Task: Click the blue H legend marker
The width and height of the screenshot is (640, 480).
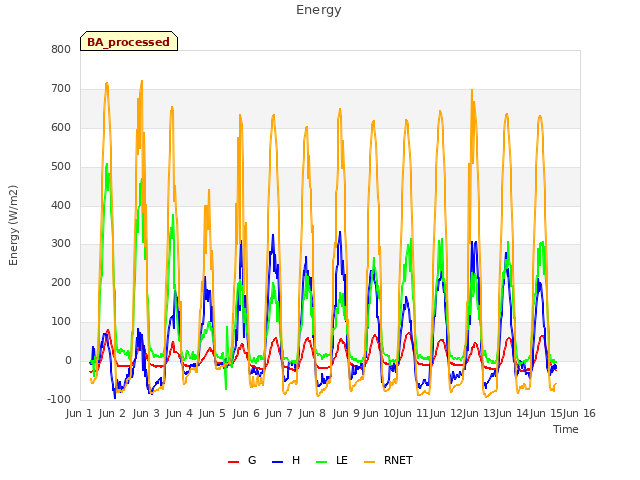Action: coord(277,462)
